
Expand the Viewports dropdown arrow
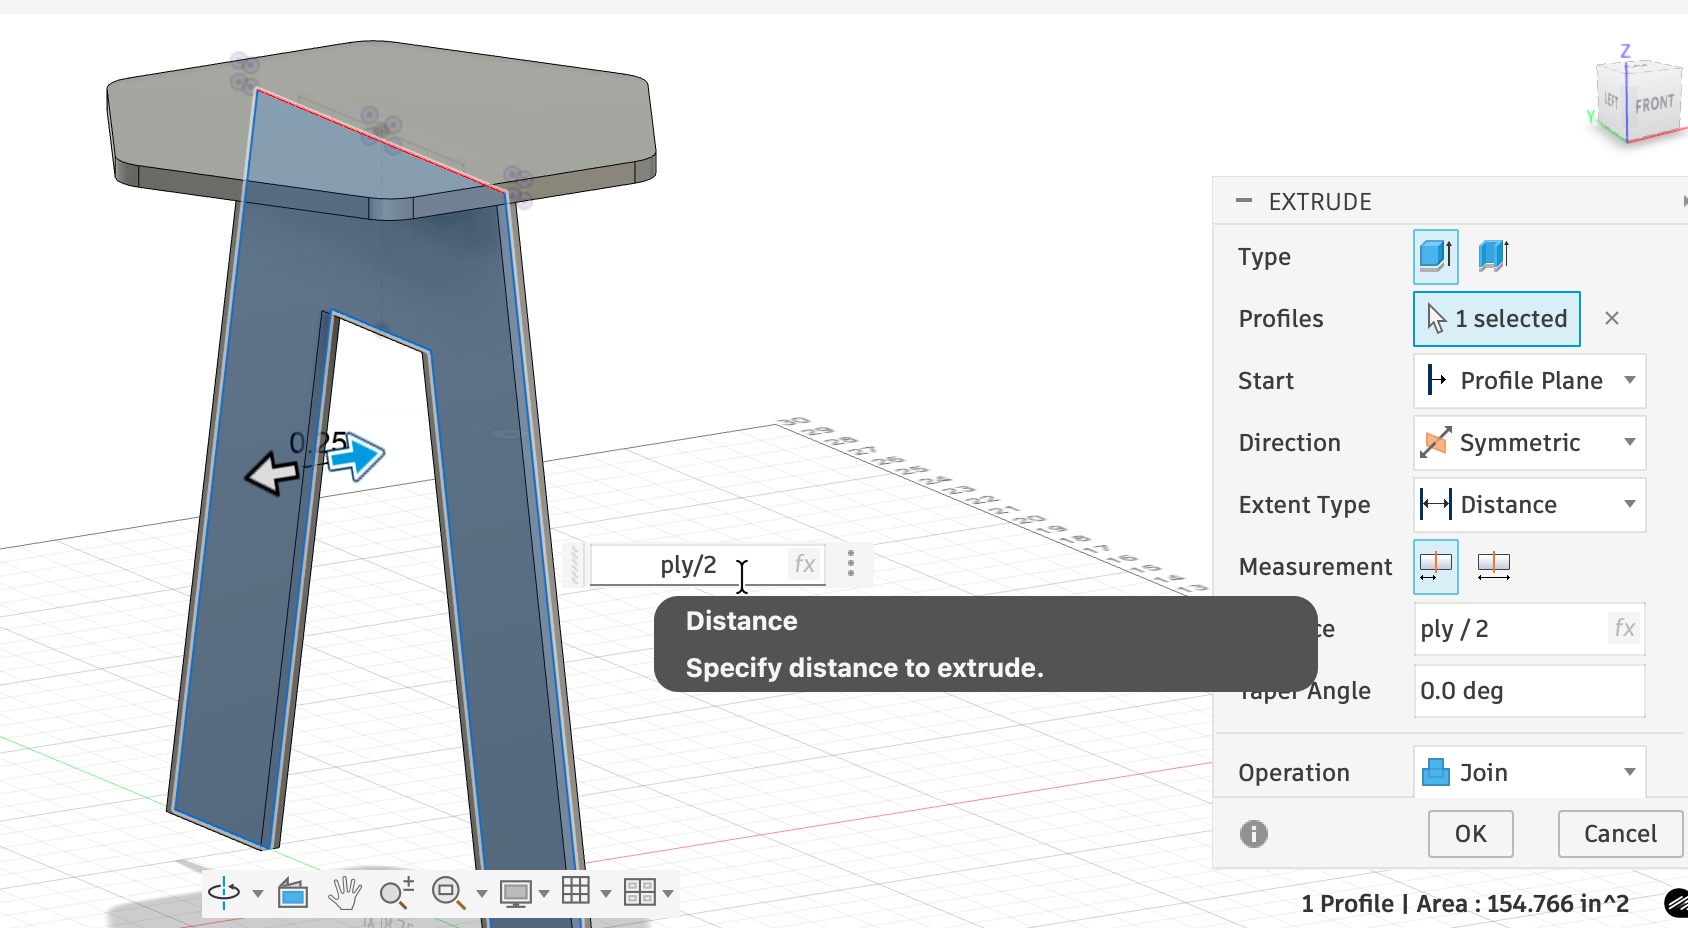[668, 893]
